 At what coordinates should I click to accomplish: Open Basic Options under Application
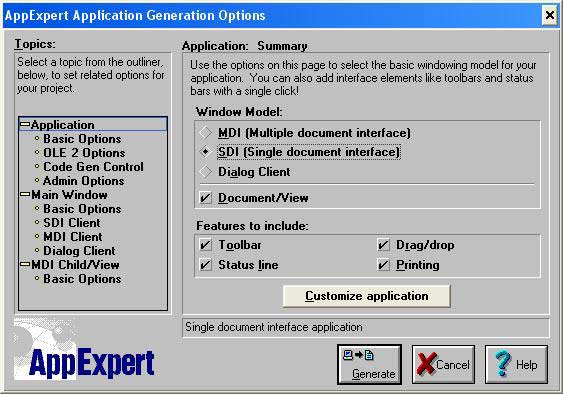82,139
